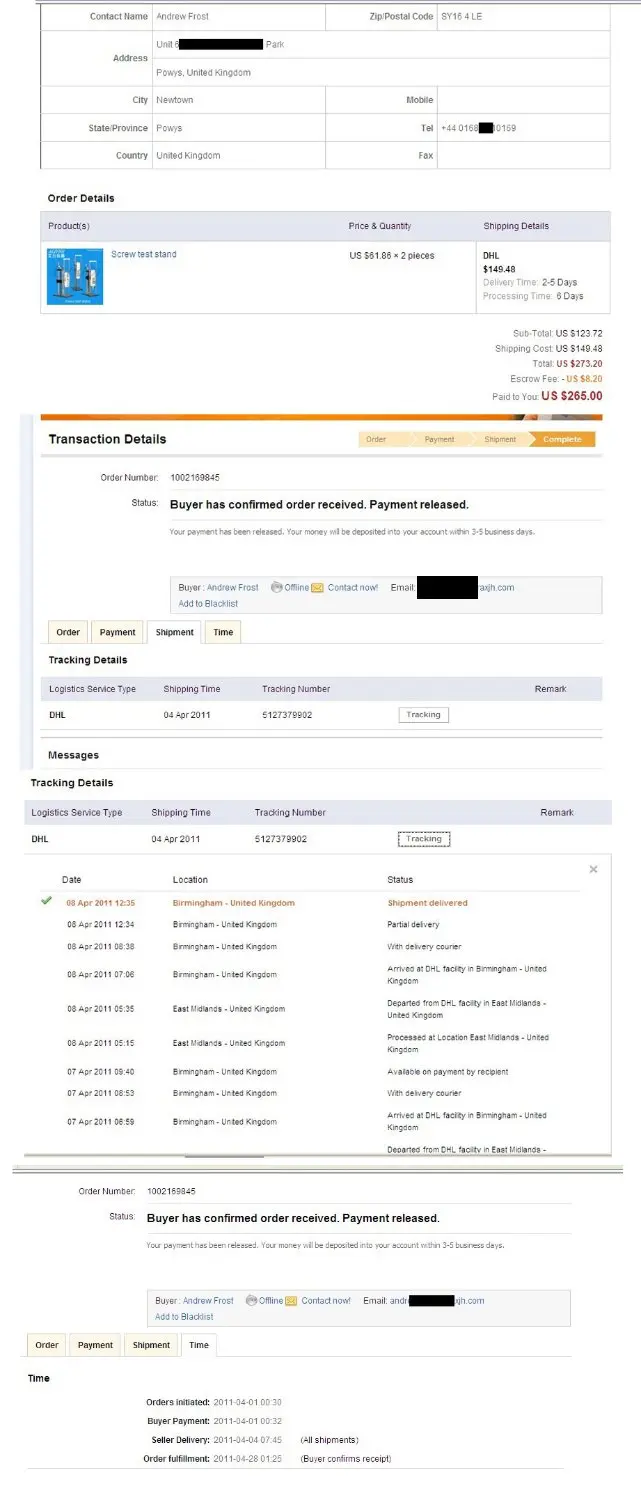The image size is (641, 1500).
Task: Select the active Shipment tab above Tracking Details
Action: (174, 632)
